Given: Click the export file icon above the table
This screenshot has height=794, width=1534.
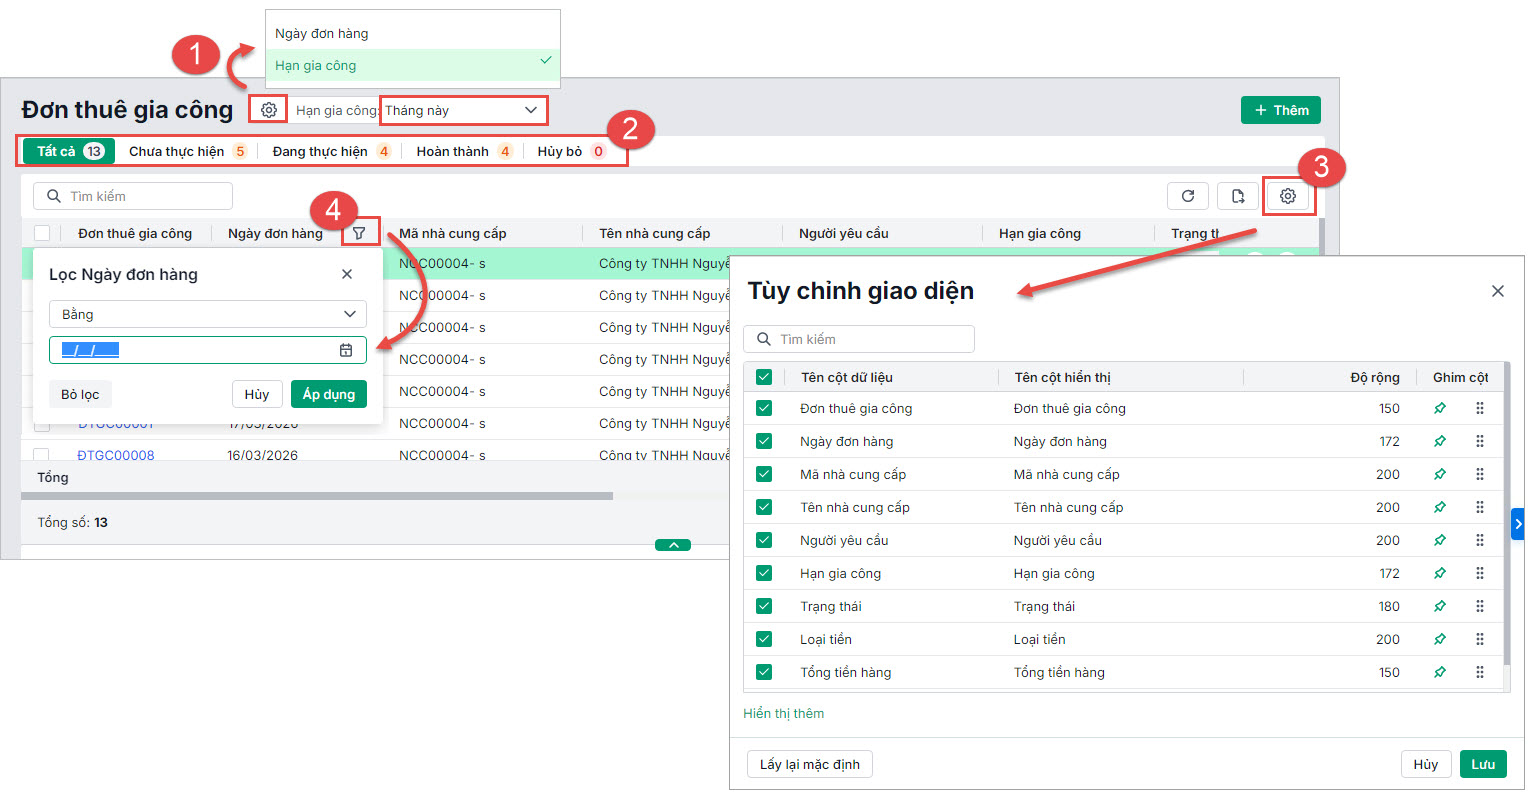Looking at the screenshot, I should click(x=1238, y=196).
